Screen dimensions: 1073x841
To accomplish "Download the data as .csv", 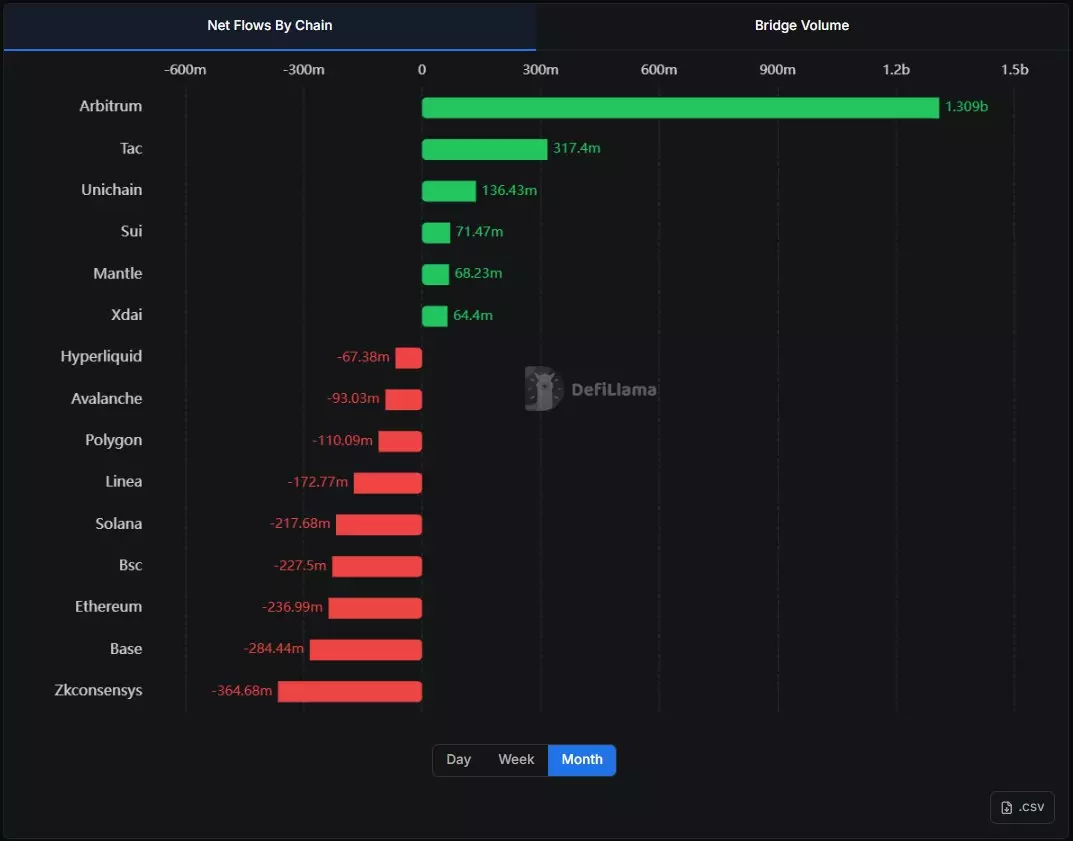I will 1022,808.
